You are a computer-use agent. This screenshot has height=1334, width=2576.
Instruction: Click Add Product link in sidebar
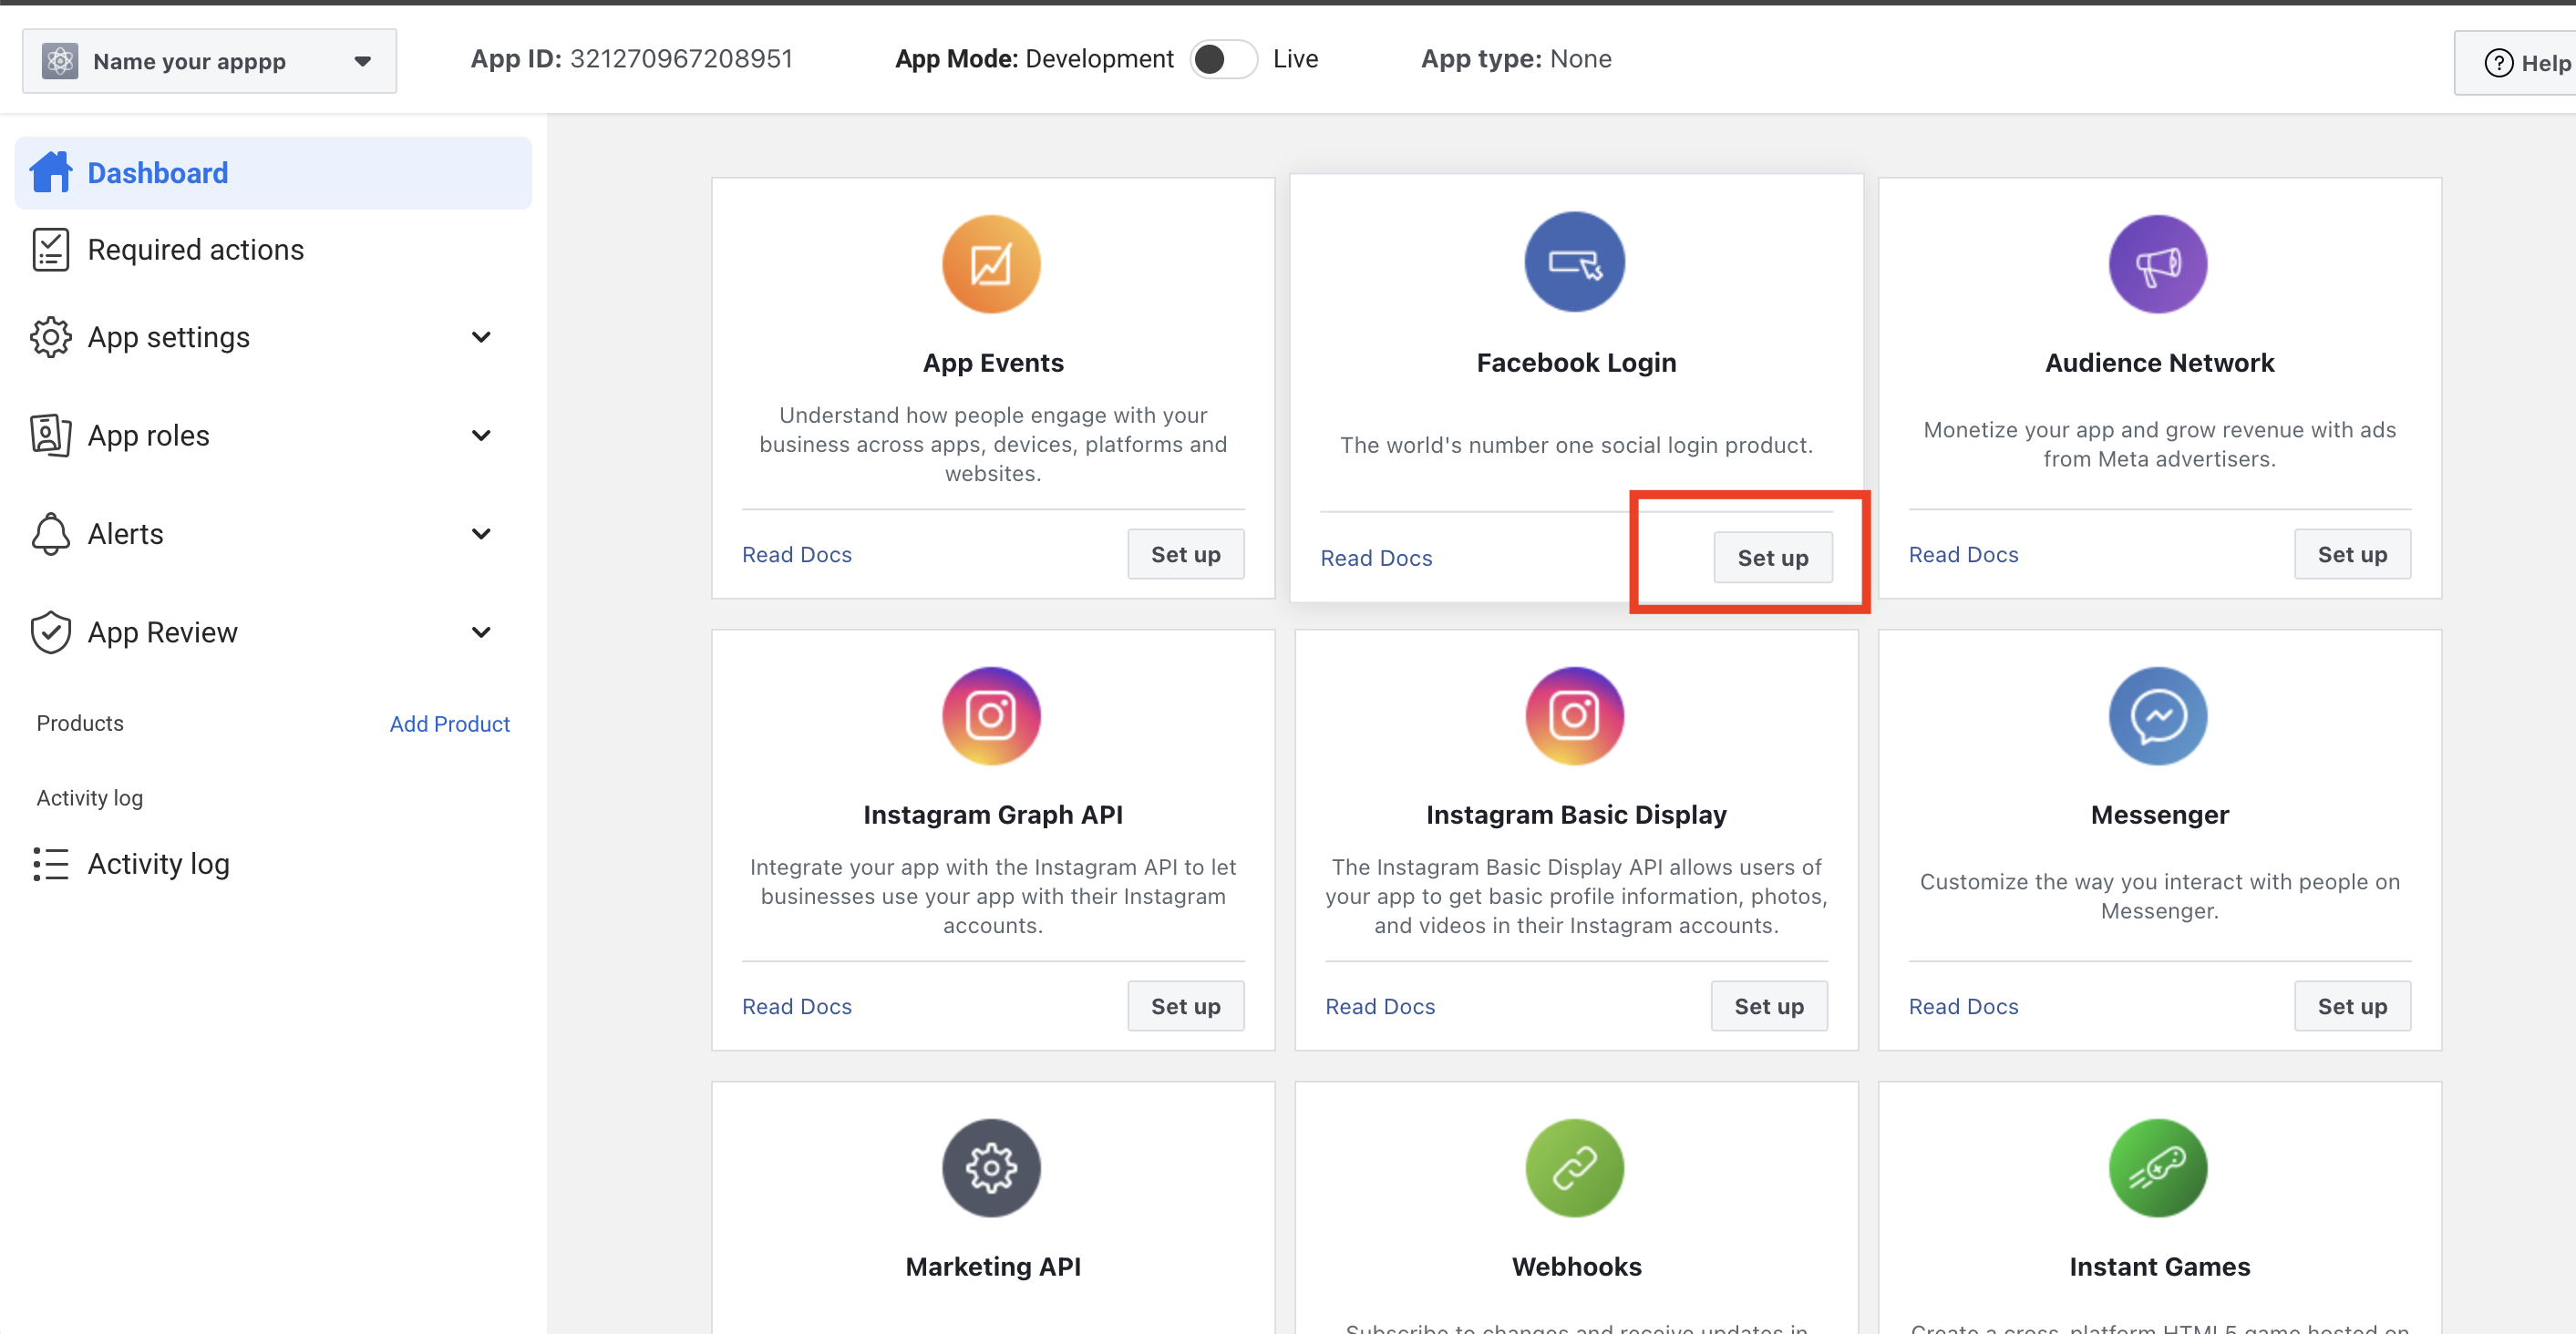point(449,724)
